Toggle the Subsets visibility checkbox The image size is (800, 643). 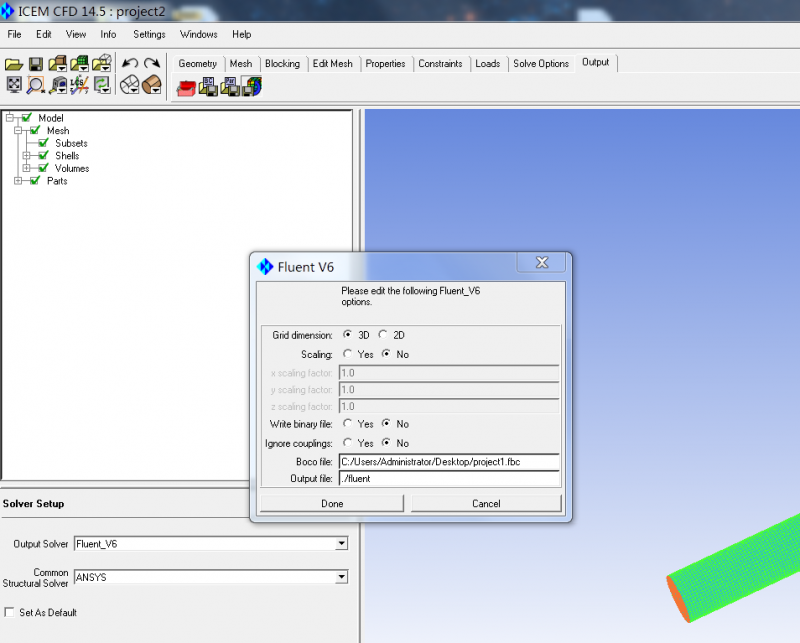pyautogui.click(x=43, y=143)
